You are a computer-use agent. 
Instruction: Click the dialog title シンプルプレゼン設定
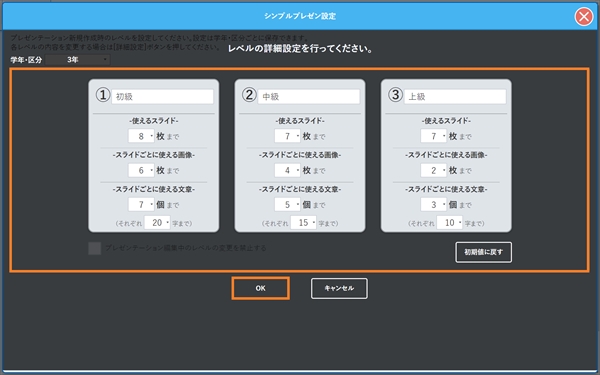pos(300,16)
